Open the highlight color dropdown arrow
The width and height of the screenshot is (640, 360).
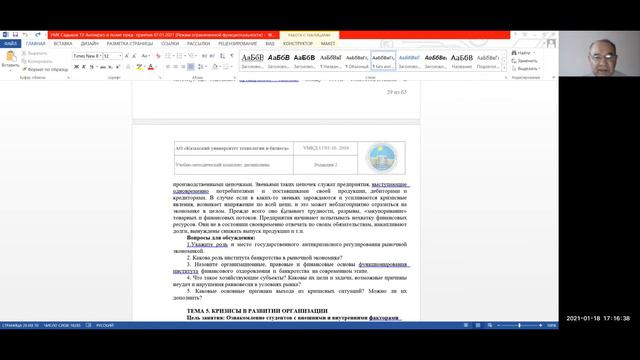pyautogui.click(x=144, y=67)
